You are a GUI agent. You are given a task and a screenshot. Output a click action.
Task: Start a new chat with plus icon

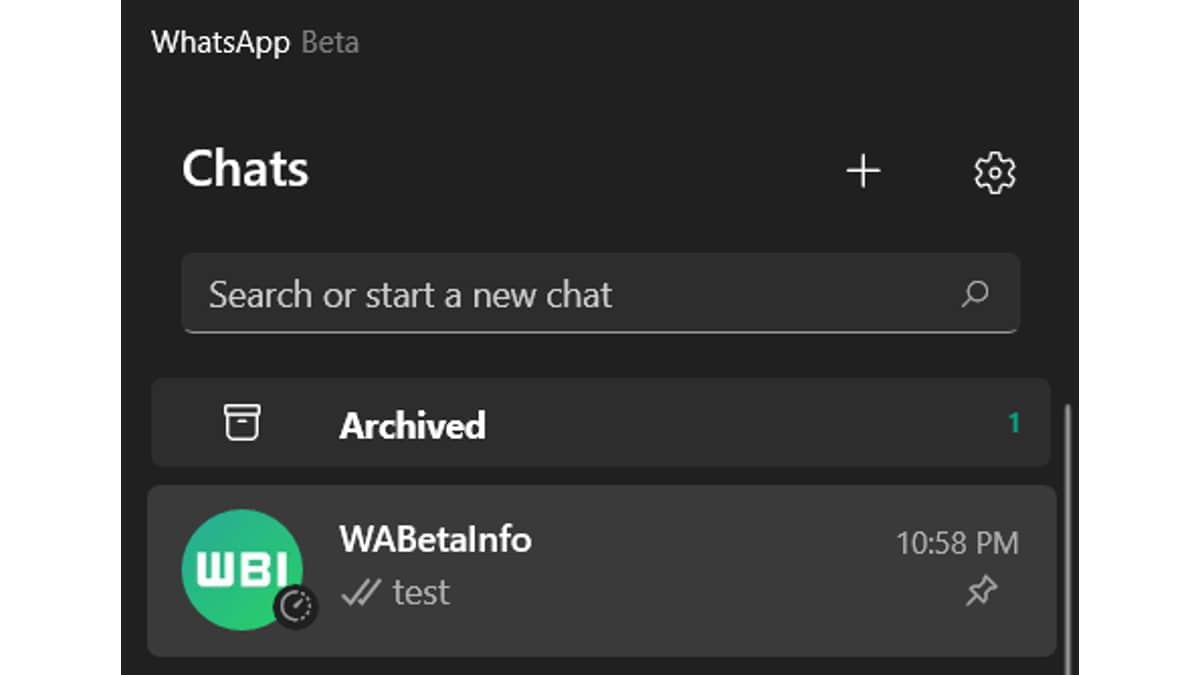click(863, 172)
